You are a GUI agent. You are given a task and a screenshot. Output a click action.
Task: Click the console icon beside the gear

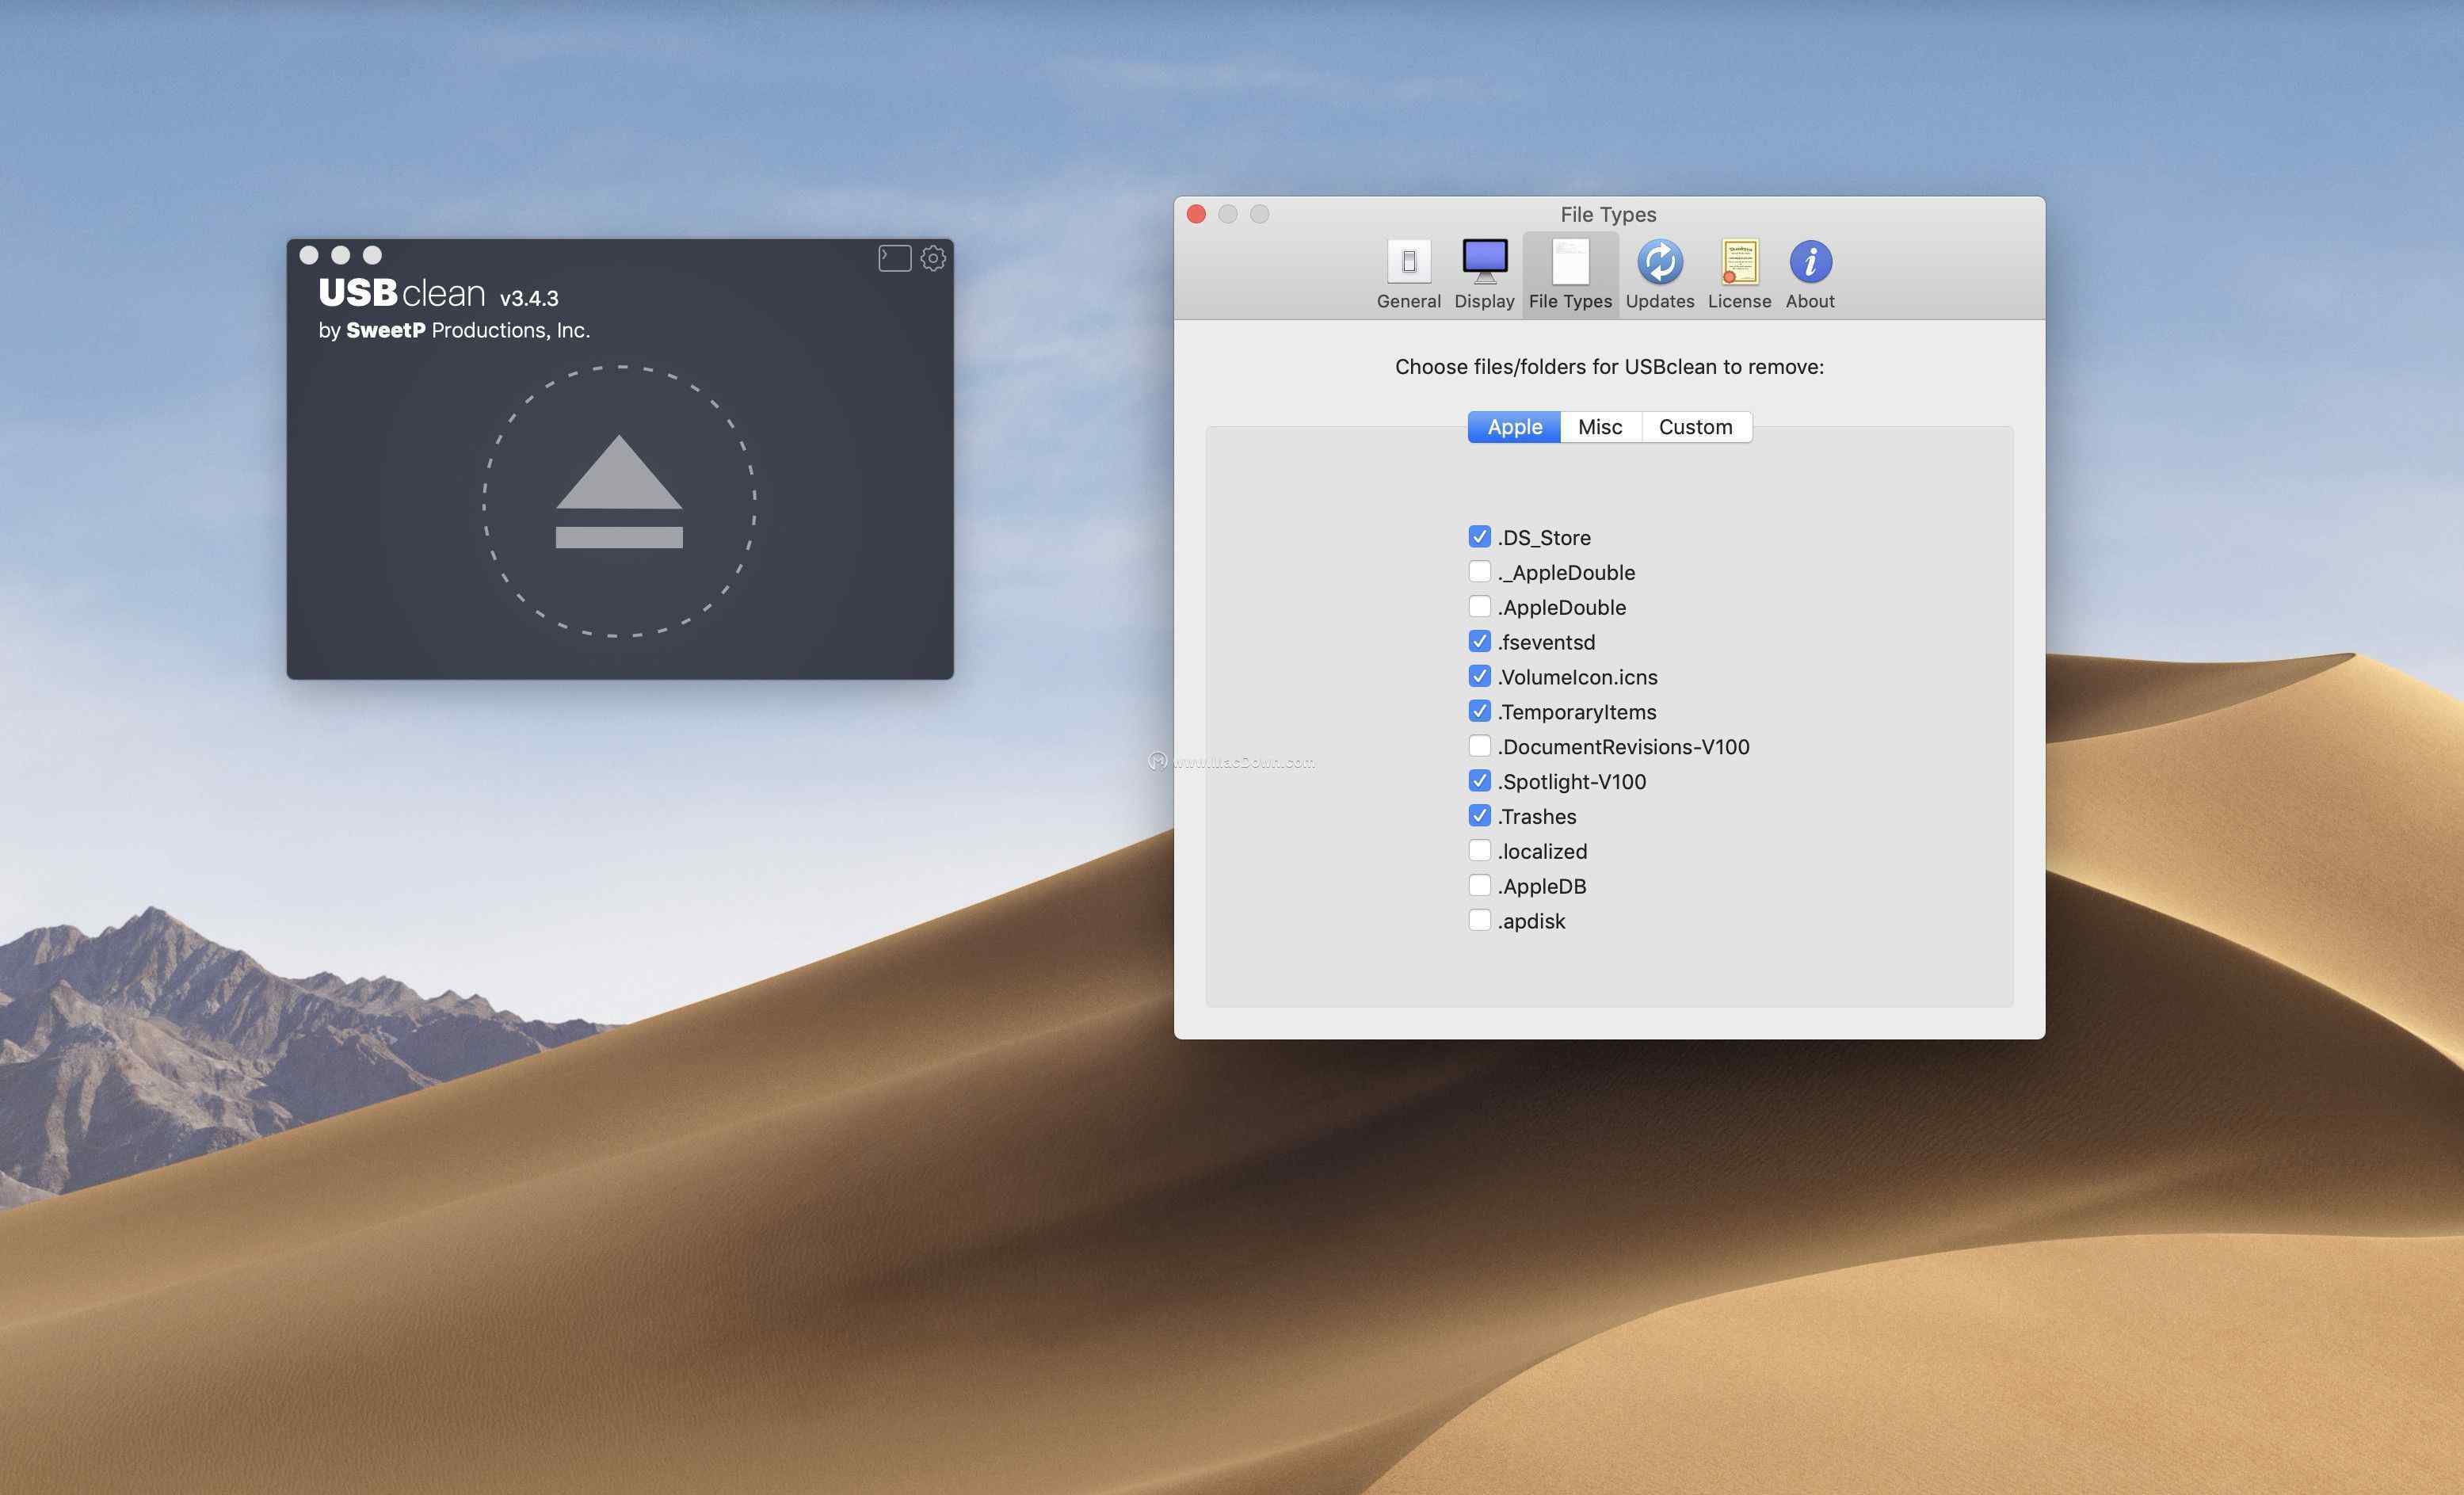click(894, 258)
